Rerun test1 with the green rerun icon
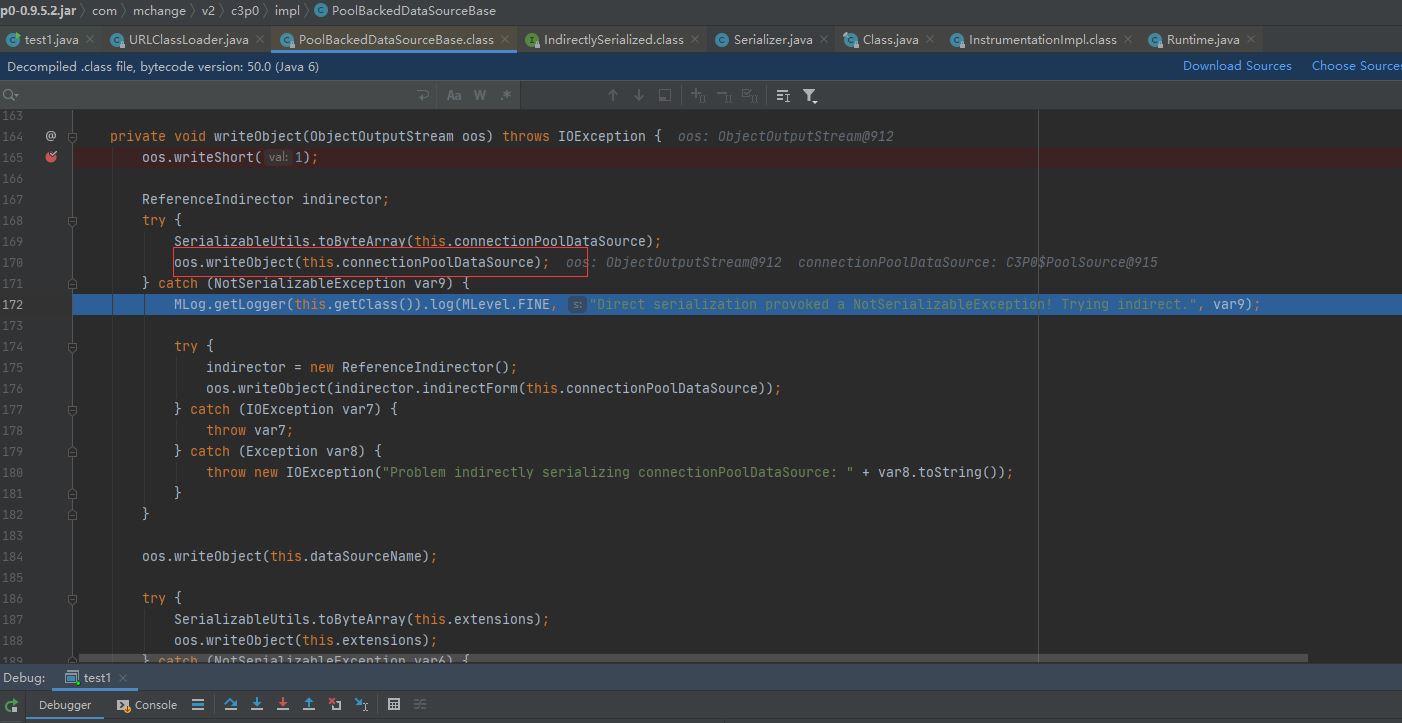1402x723 pixels. (x=12, y=705)
